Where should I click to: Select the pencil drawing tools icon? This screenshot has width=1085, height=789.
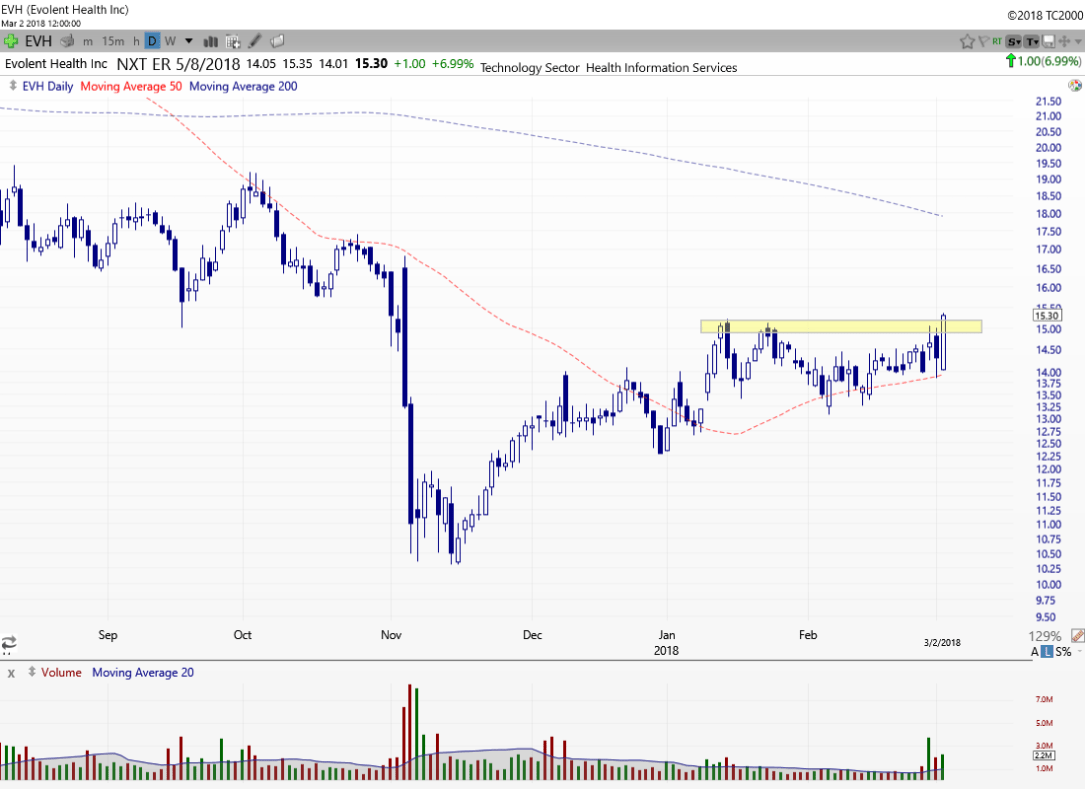point(255,41)
